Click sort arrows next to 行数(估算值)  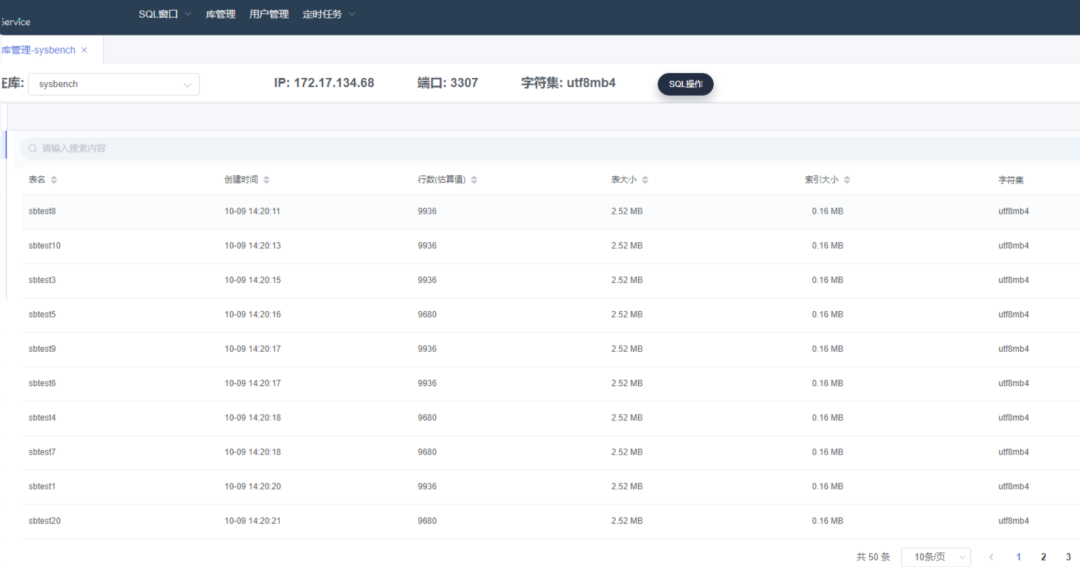pyautogui.click(x=474, y=180)
